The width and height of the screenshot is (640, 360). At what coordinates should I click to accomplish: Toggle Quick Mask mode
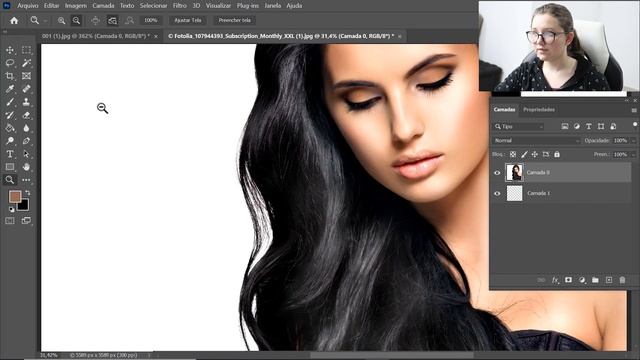pos(10,221)
